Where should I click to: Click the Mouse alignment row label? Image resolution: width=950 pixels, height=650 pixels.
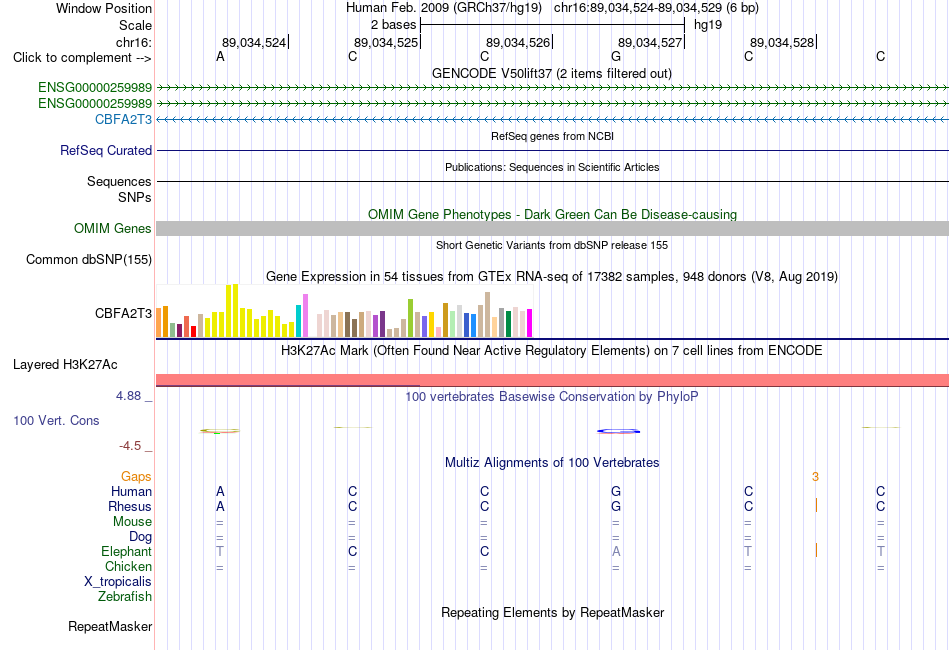click(x=132, y=522)
